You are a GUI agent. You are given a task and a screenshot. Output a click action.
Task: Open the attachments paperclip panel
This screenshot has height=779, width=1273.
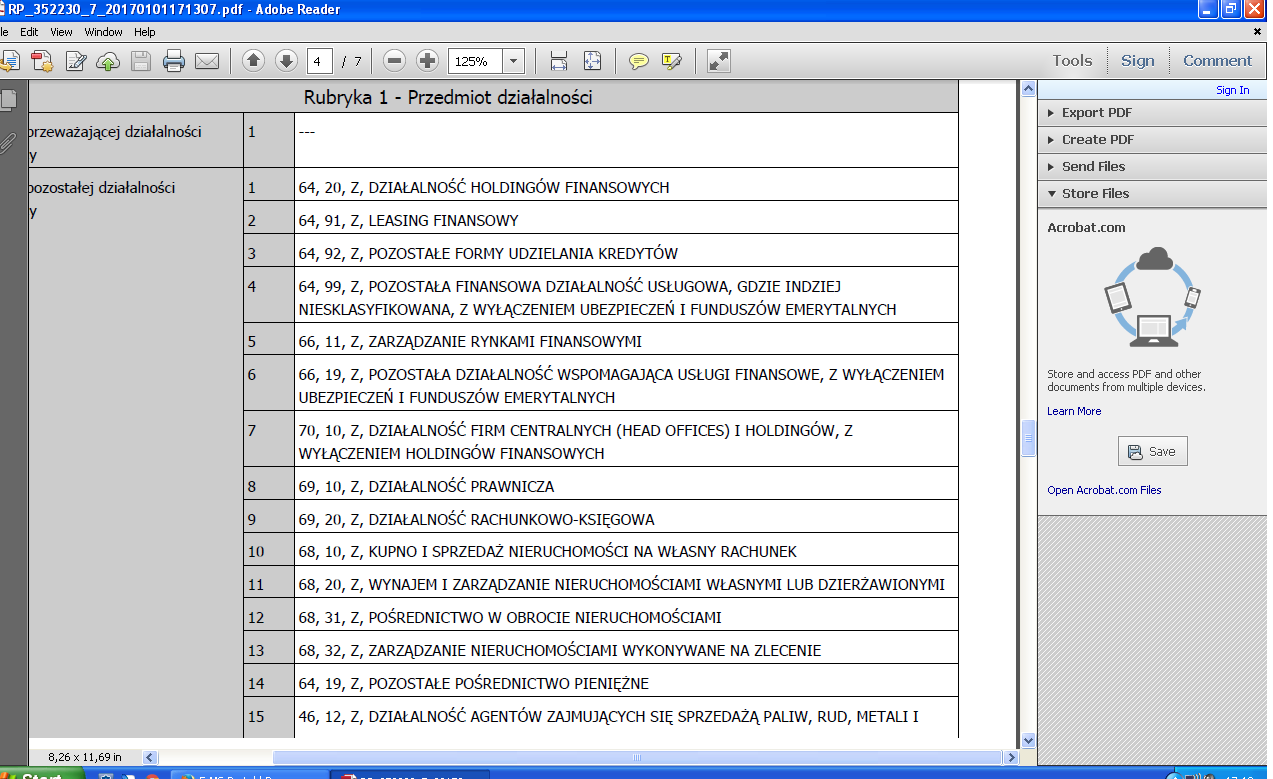(x=8, y=142)
